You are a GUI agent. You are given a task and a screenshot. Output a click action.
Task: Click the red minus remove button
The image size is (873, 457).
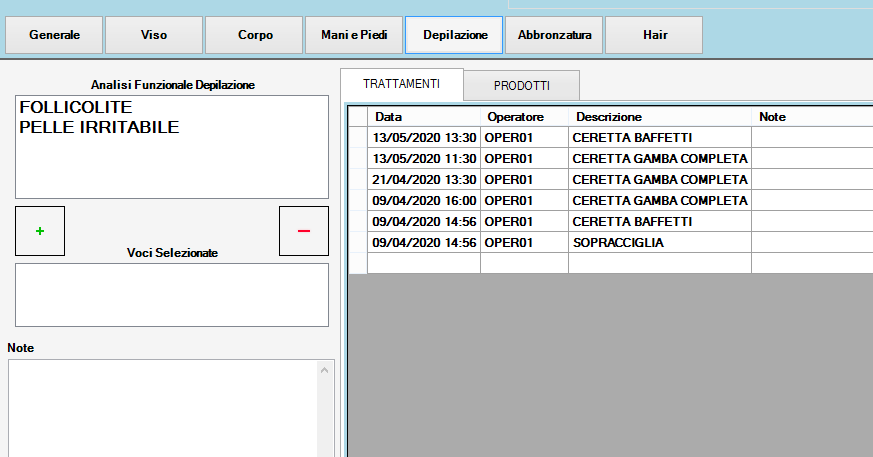coord(304,231)
